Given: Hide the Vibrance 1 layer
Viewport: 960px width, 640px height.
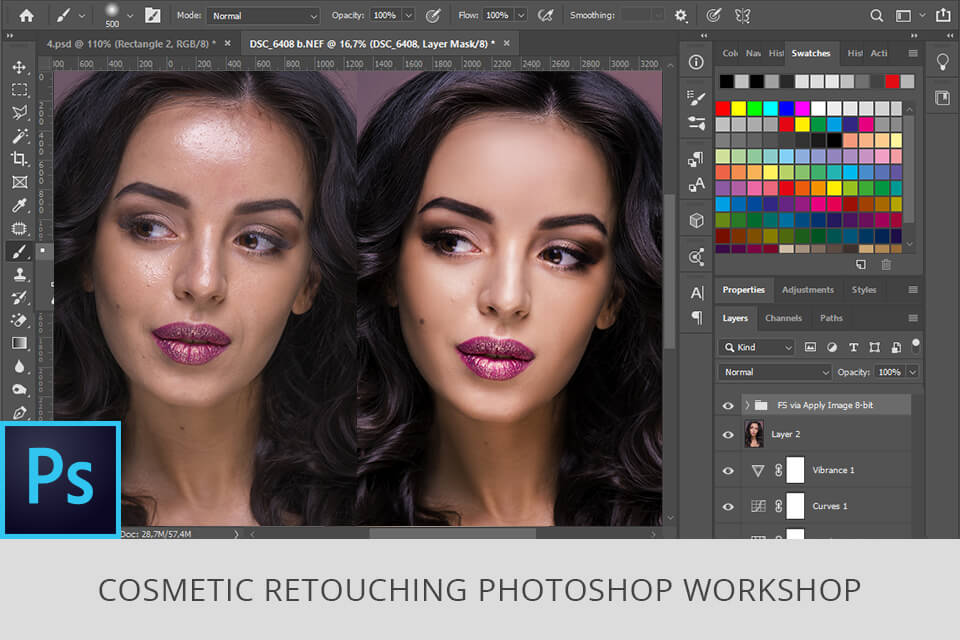Looking at the screenshot, I should pyautogui.click(x=728, y=471).
